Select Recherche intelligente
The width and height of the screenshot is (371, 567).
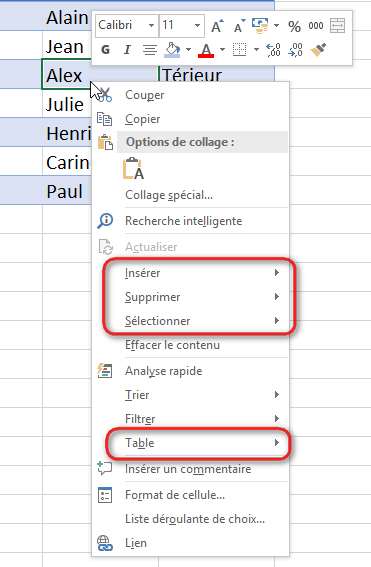[190, 221]
